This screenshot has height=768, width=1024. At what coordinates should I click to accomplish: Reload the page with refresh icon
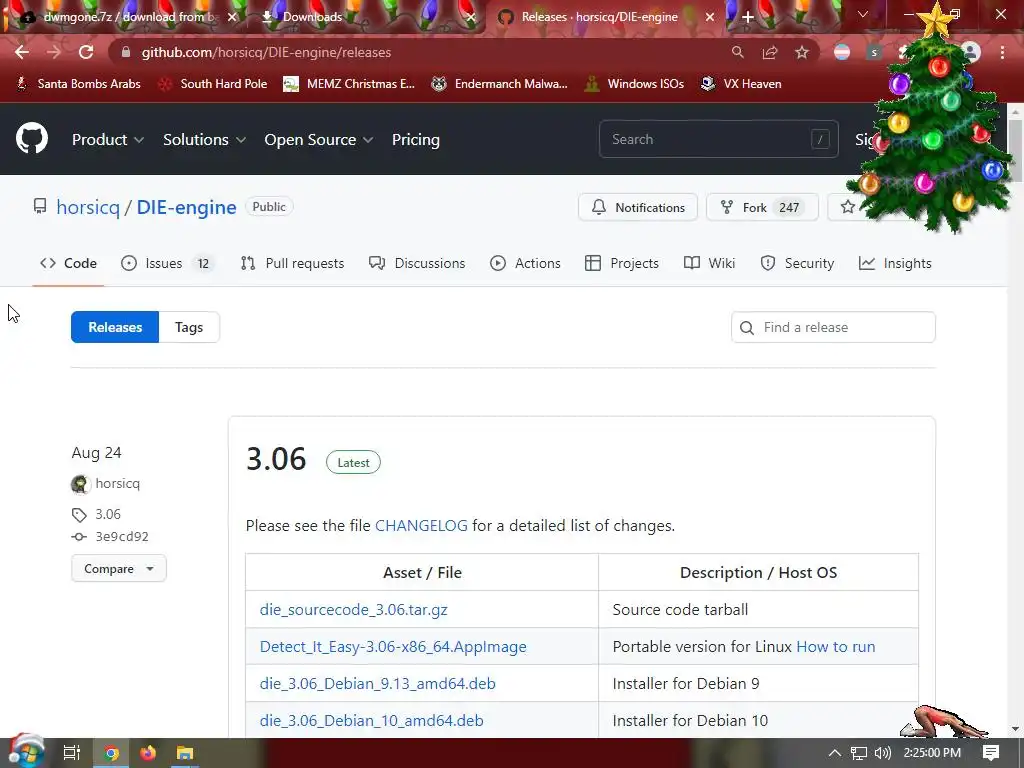pos(86,52)
